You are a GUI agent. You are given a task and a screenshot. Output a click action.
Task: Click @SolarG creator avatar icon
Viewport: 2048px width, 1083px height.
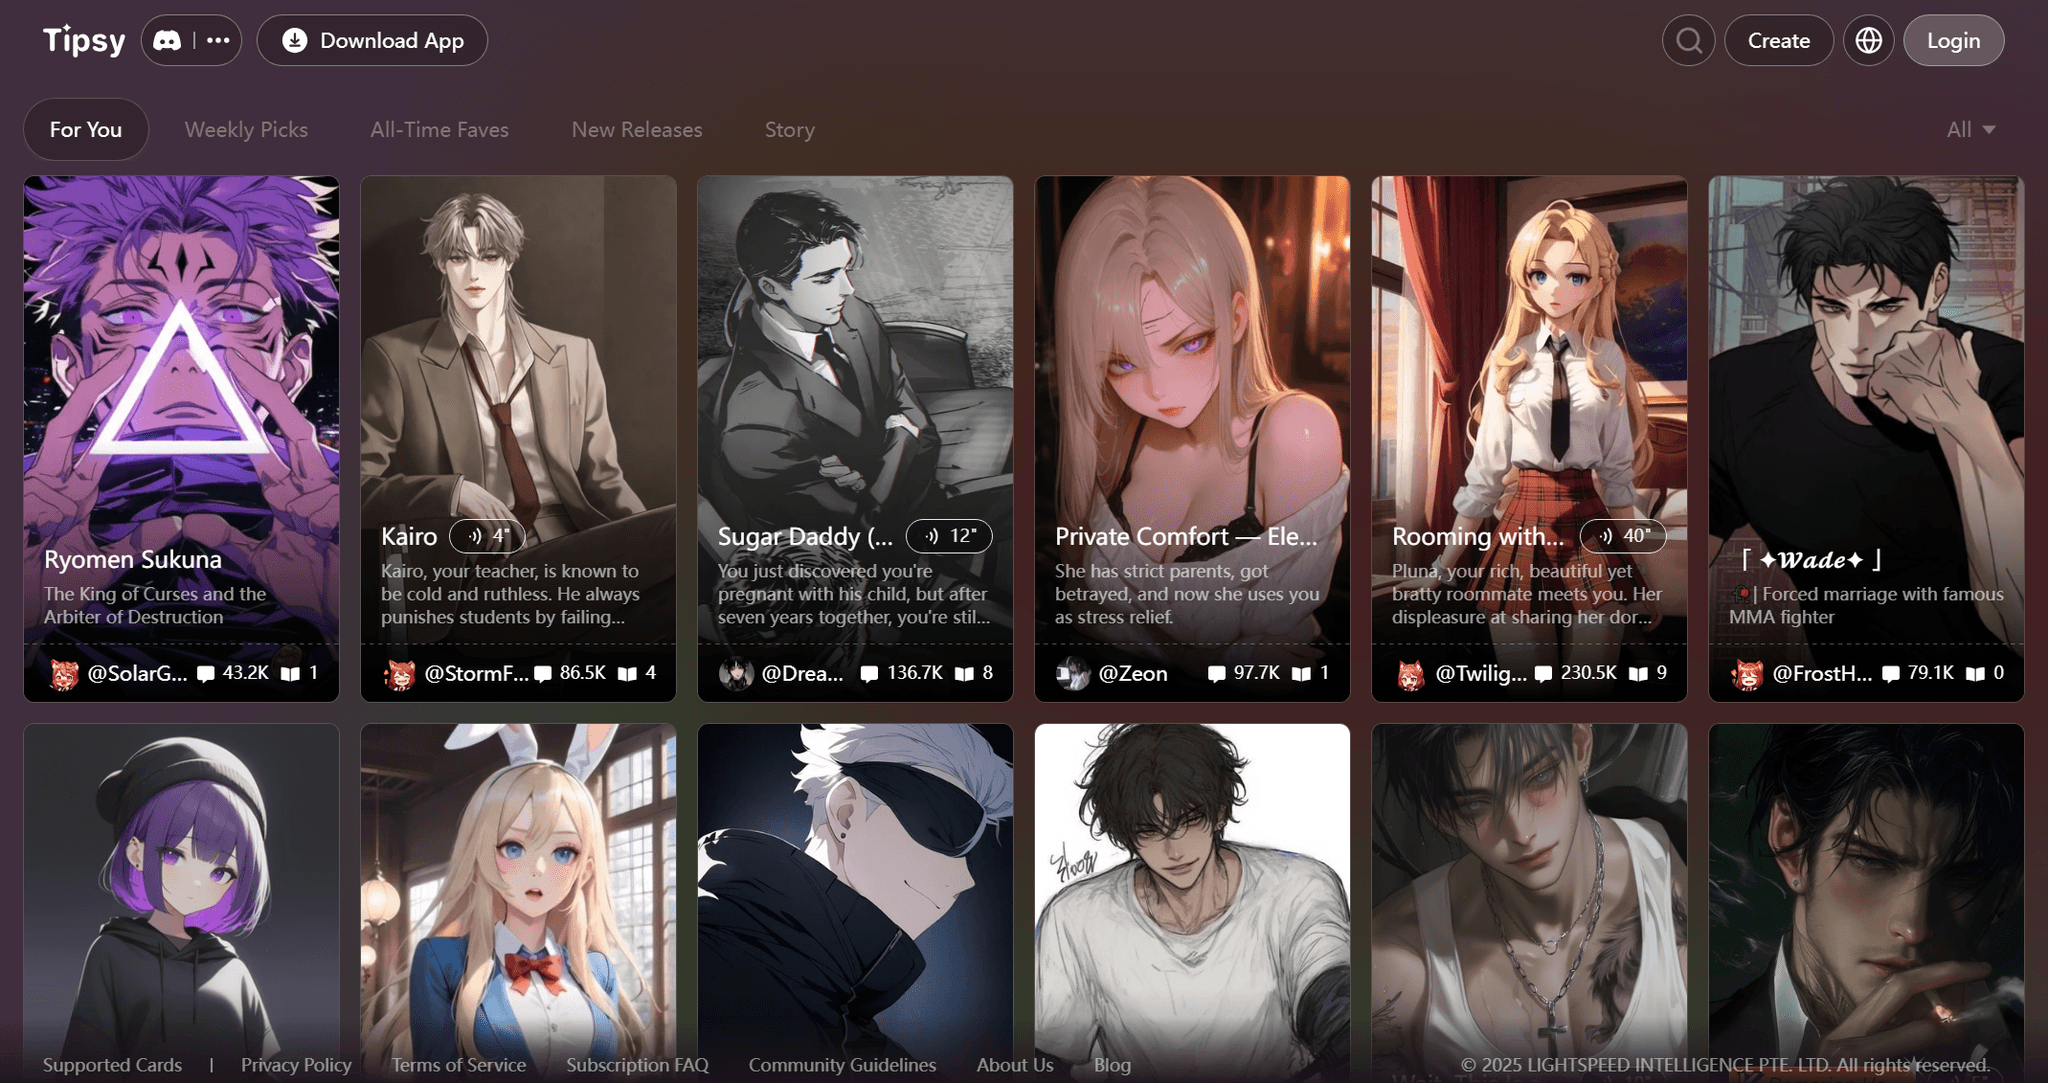point(64,674)
